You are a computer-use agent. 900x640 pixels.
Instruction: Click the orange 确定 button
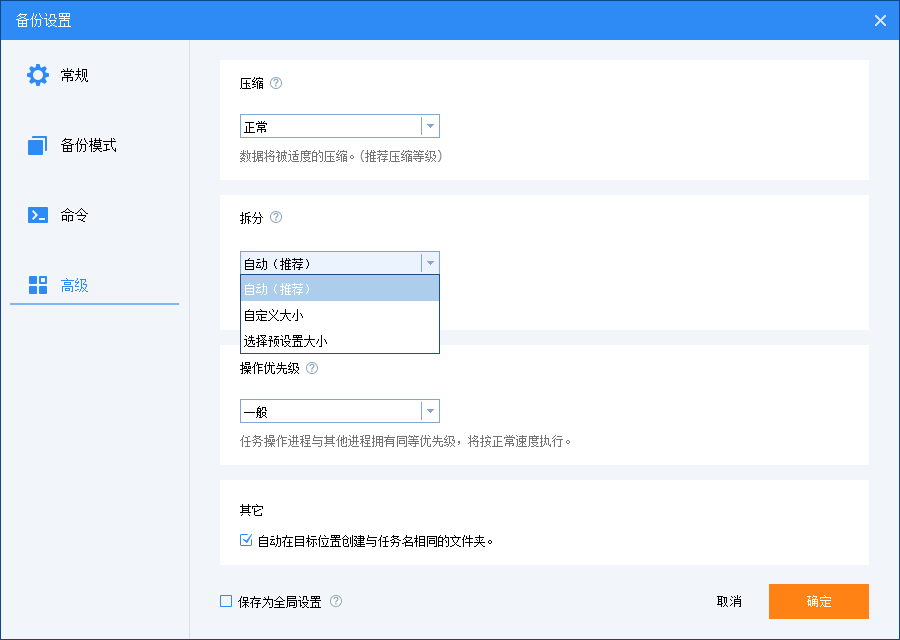[818, 601]
